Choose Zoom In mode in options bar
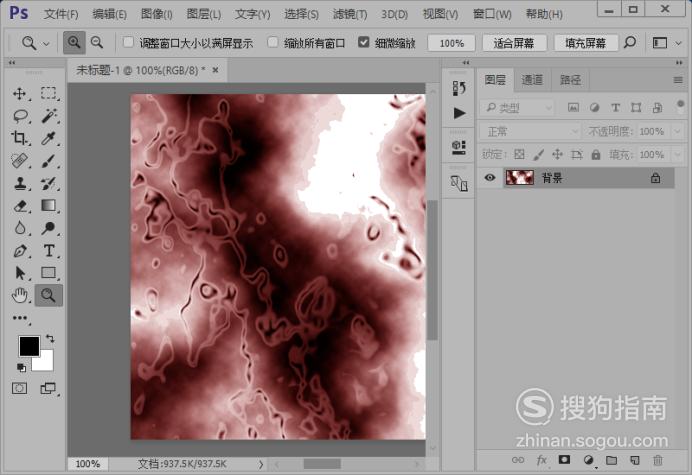 click(74, 43)
